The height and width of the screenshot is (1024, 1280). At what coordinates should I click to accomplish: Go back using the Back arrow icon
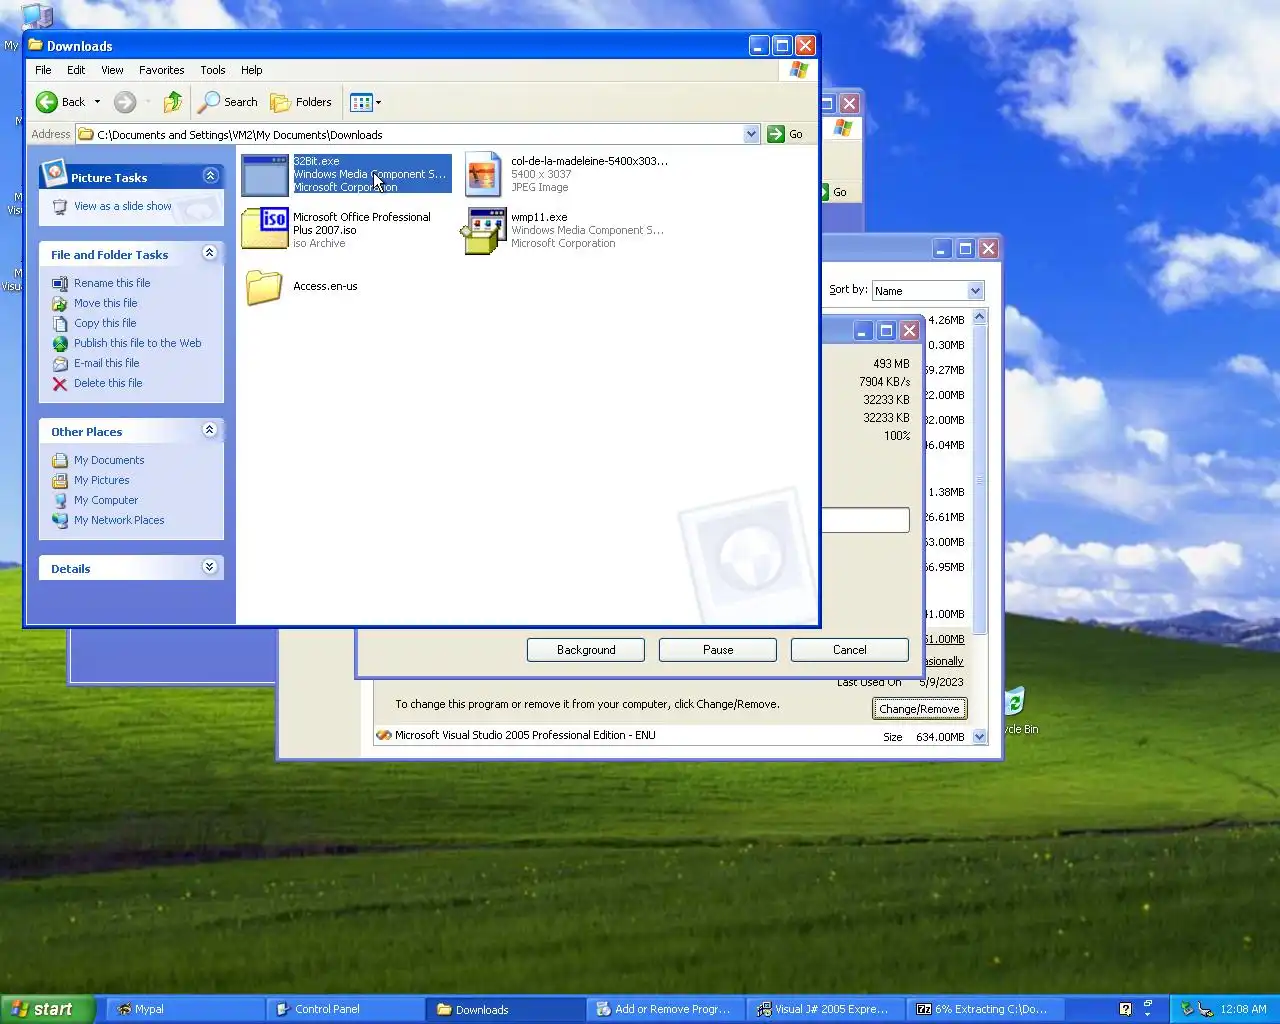coord(47,102)
